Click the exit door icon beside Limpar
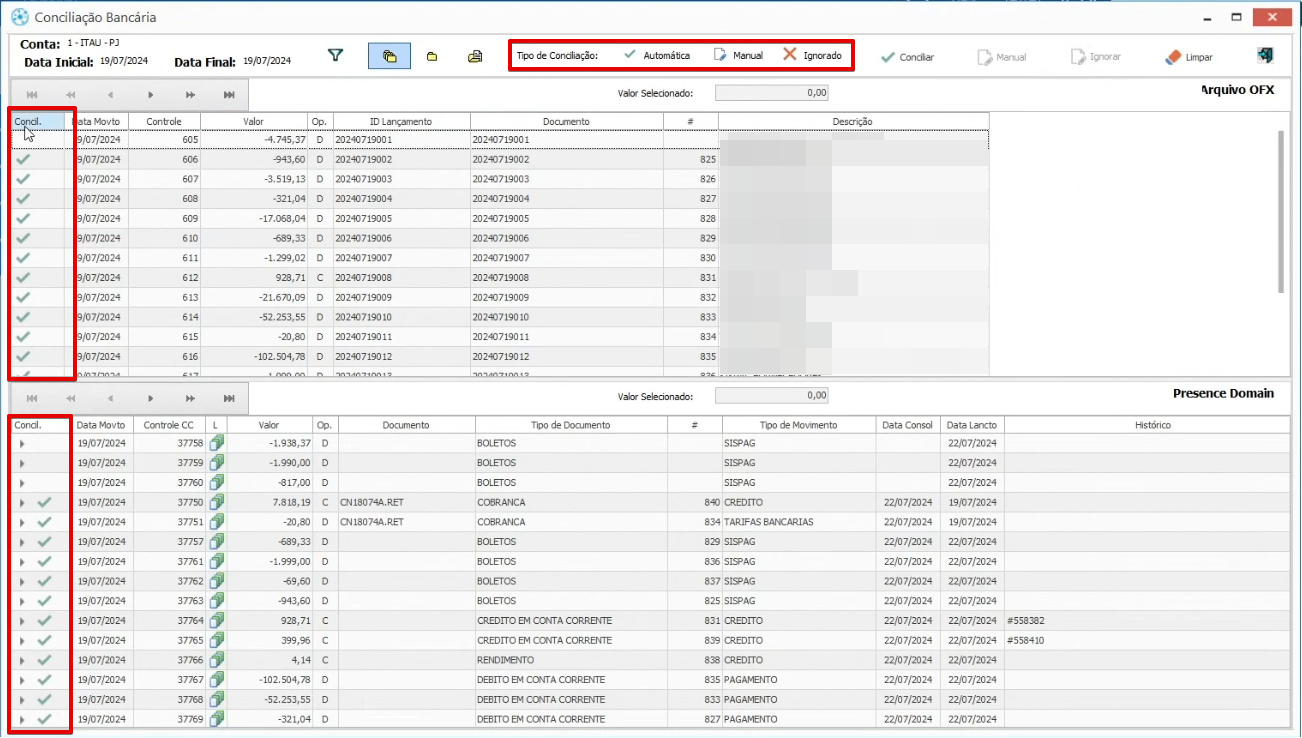Image resolution: width=1302 pixels, height=738 pixels. (x=1266, y=56)
